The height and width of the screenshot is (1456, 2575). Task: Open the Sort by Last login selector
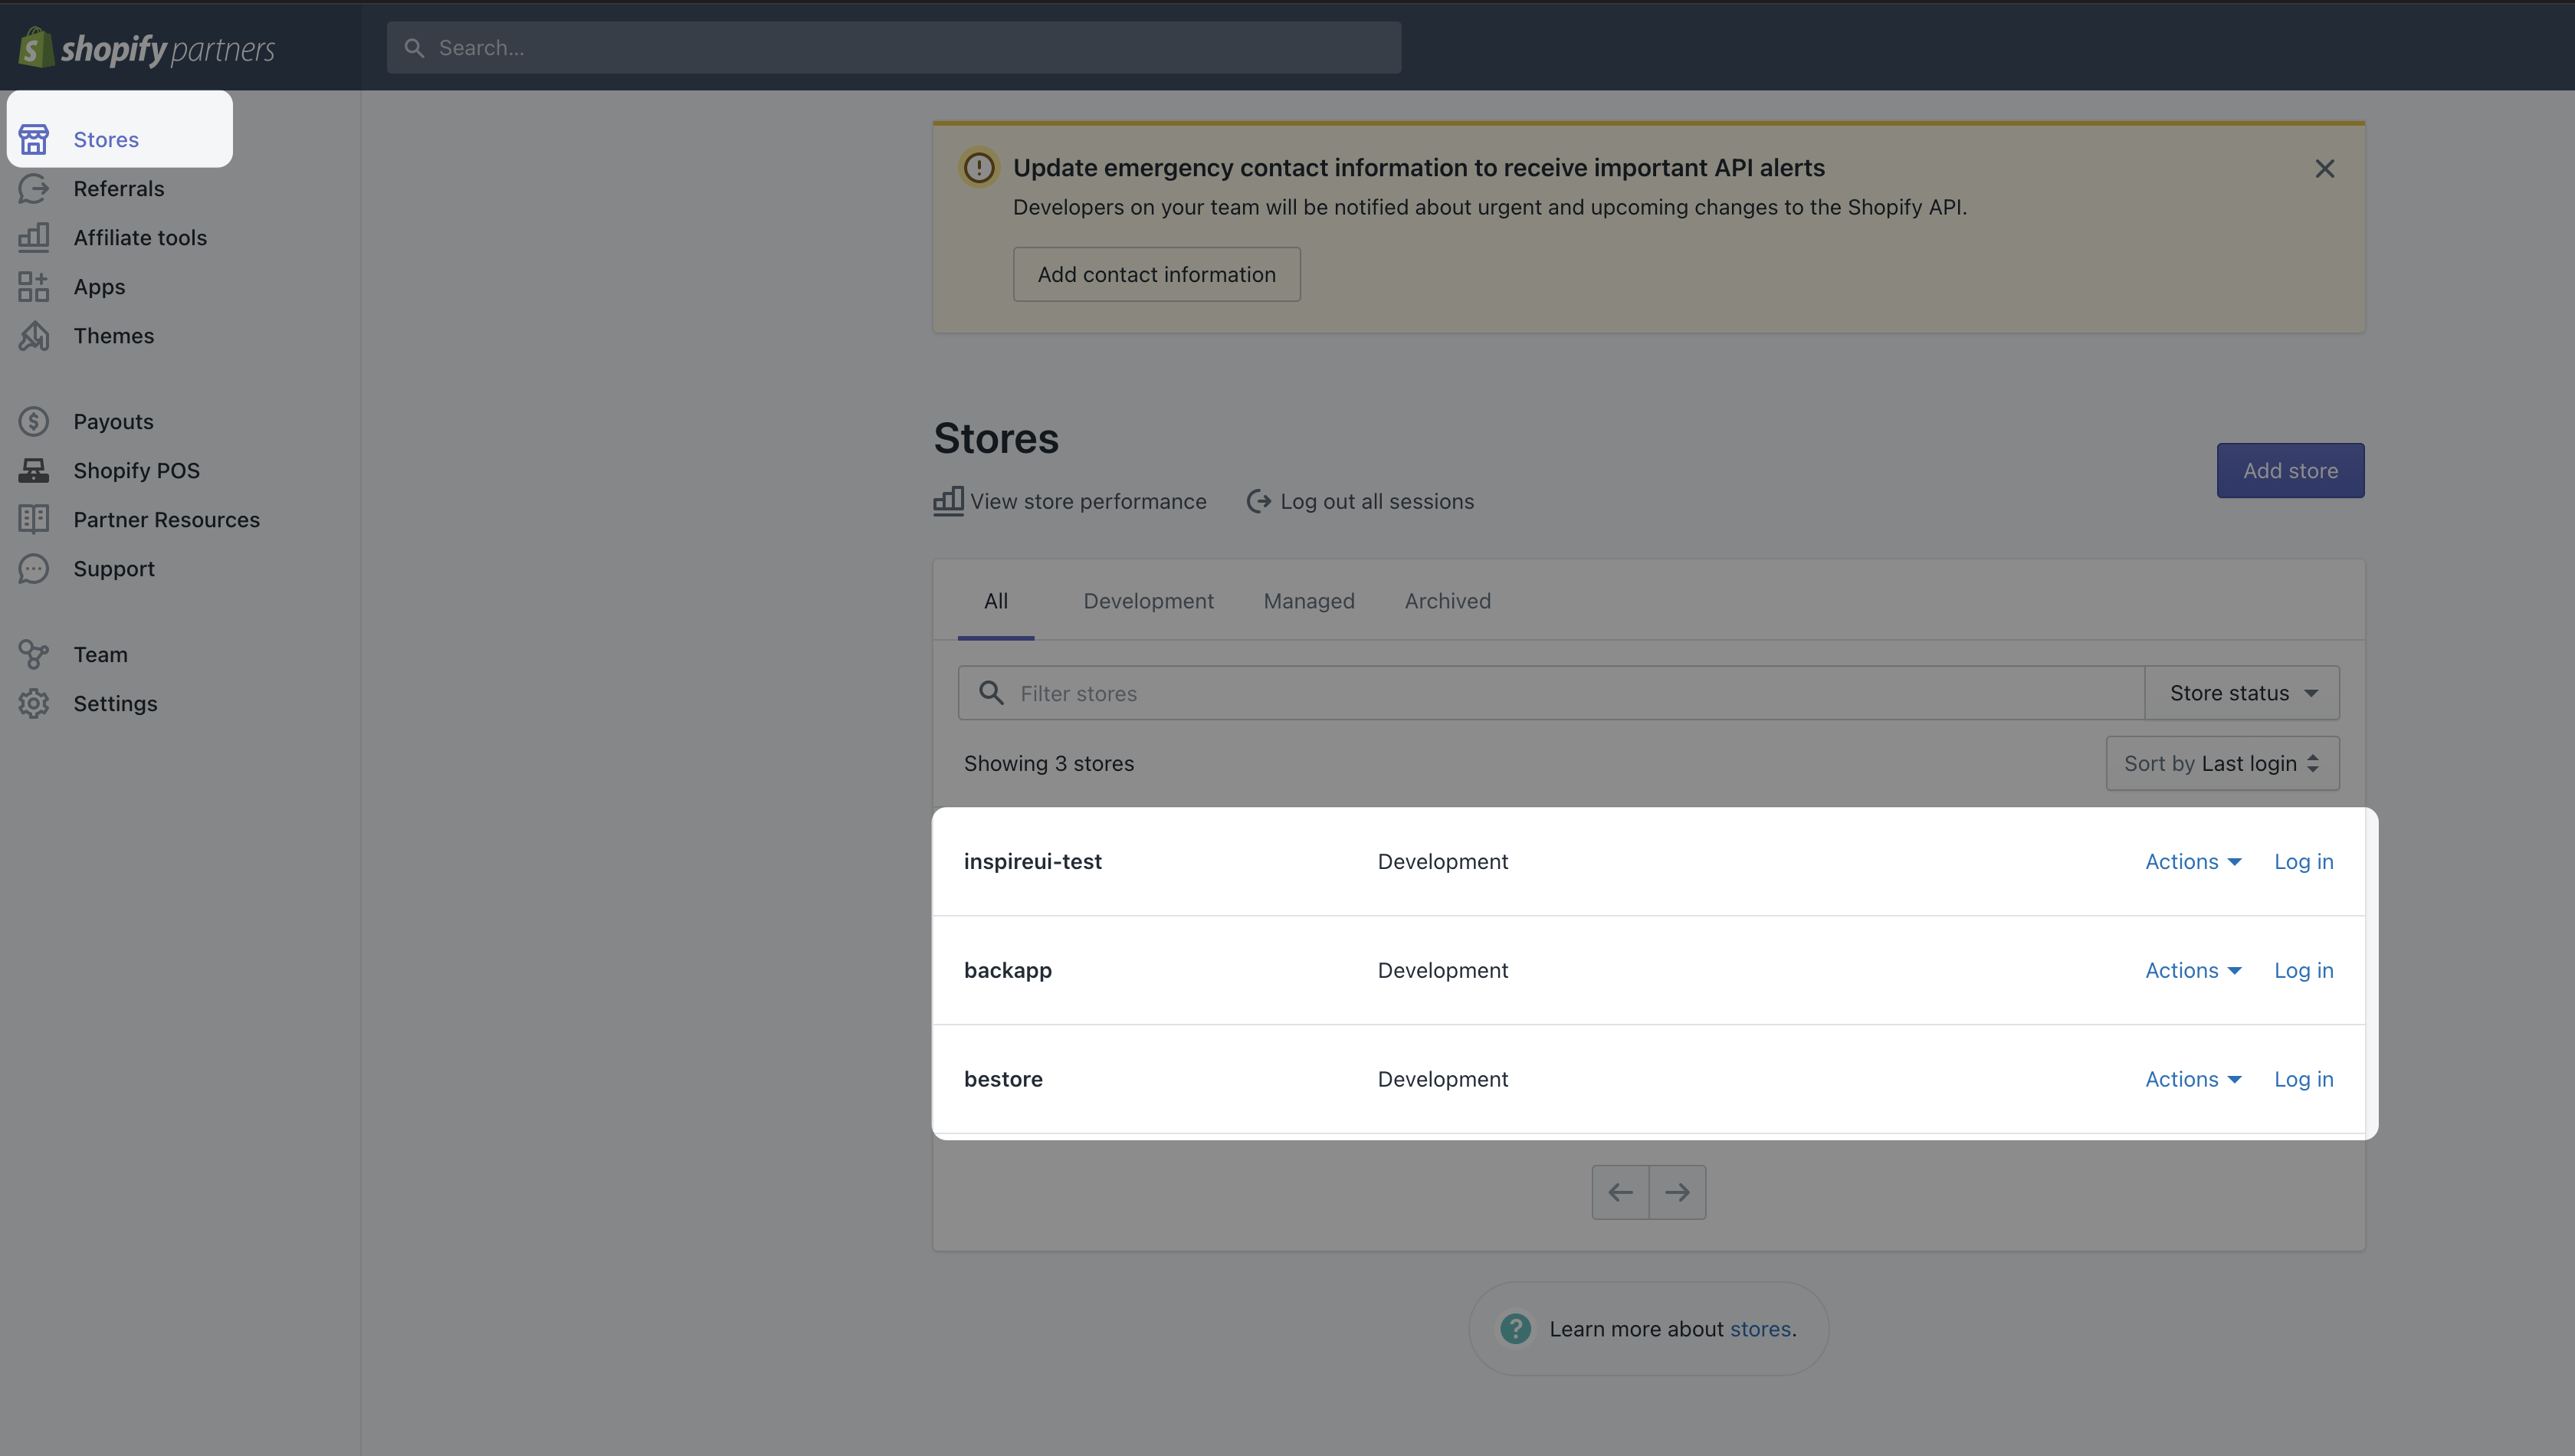coord(2221,763)
